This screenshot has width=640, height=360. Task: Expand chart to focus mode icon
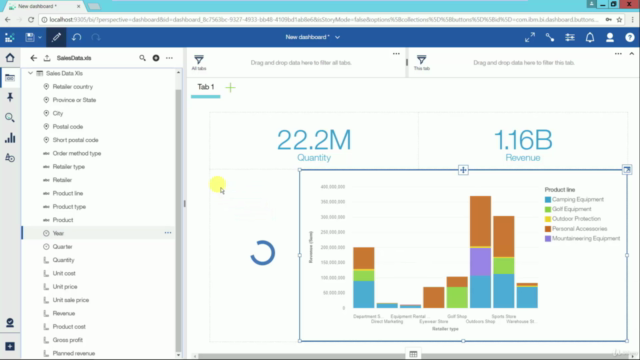pyautogui.click(x=627, y=169)
